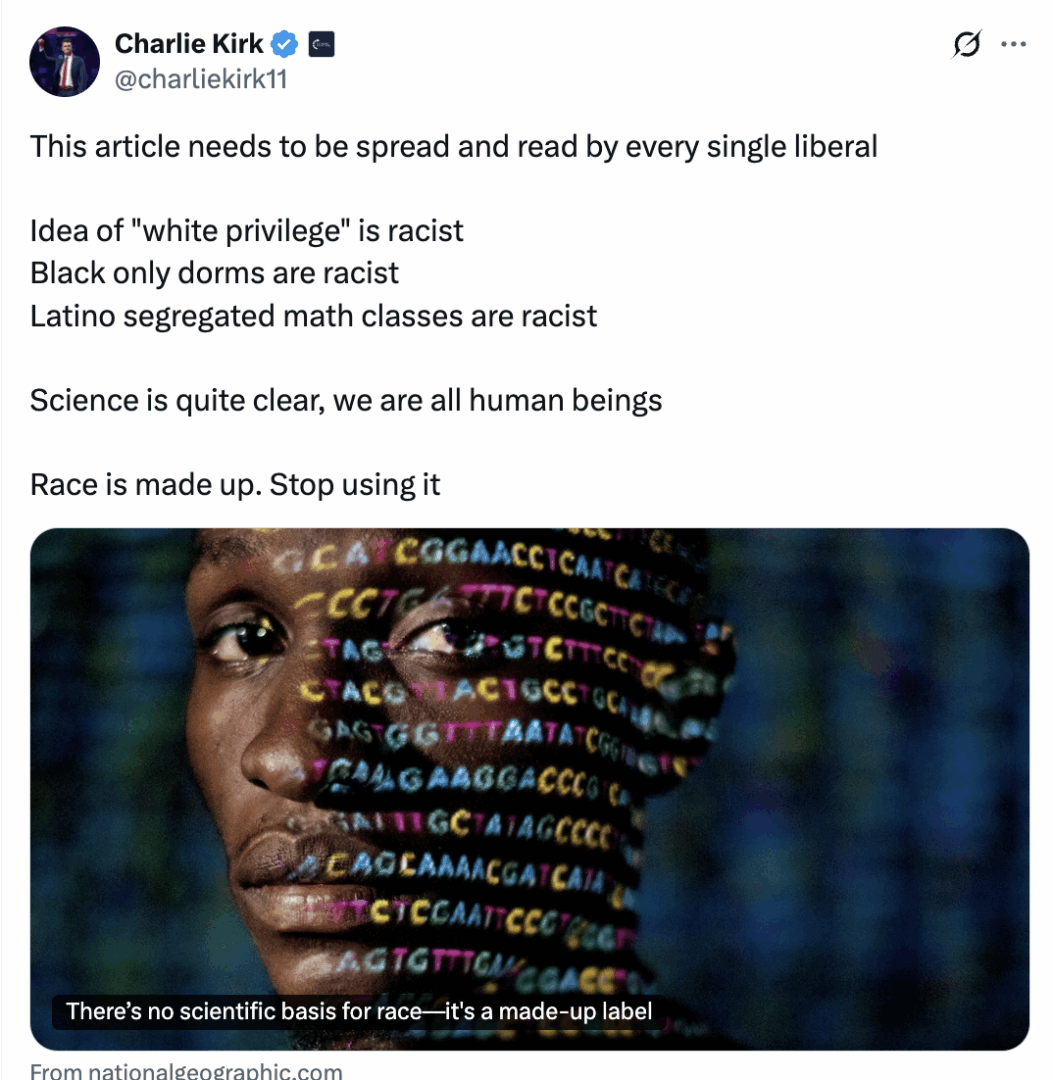Viewport: 1053px width, 1080px height.
Task: Click the "Black only dorms are racist" line
Action: pyautogui.click(x=214, y=273)
